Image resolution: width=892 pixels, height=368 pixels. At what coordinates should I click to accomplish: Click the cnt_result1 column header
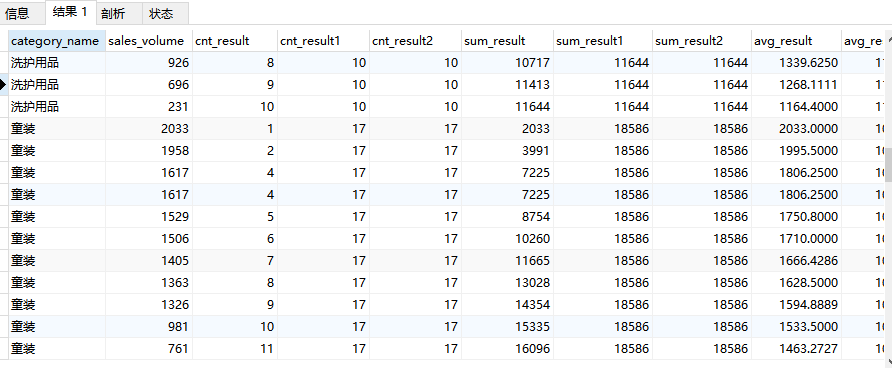323,41
